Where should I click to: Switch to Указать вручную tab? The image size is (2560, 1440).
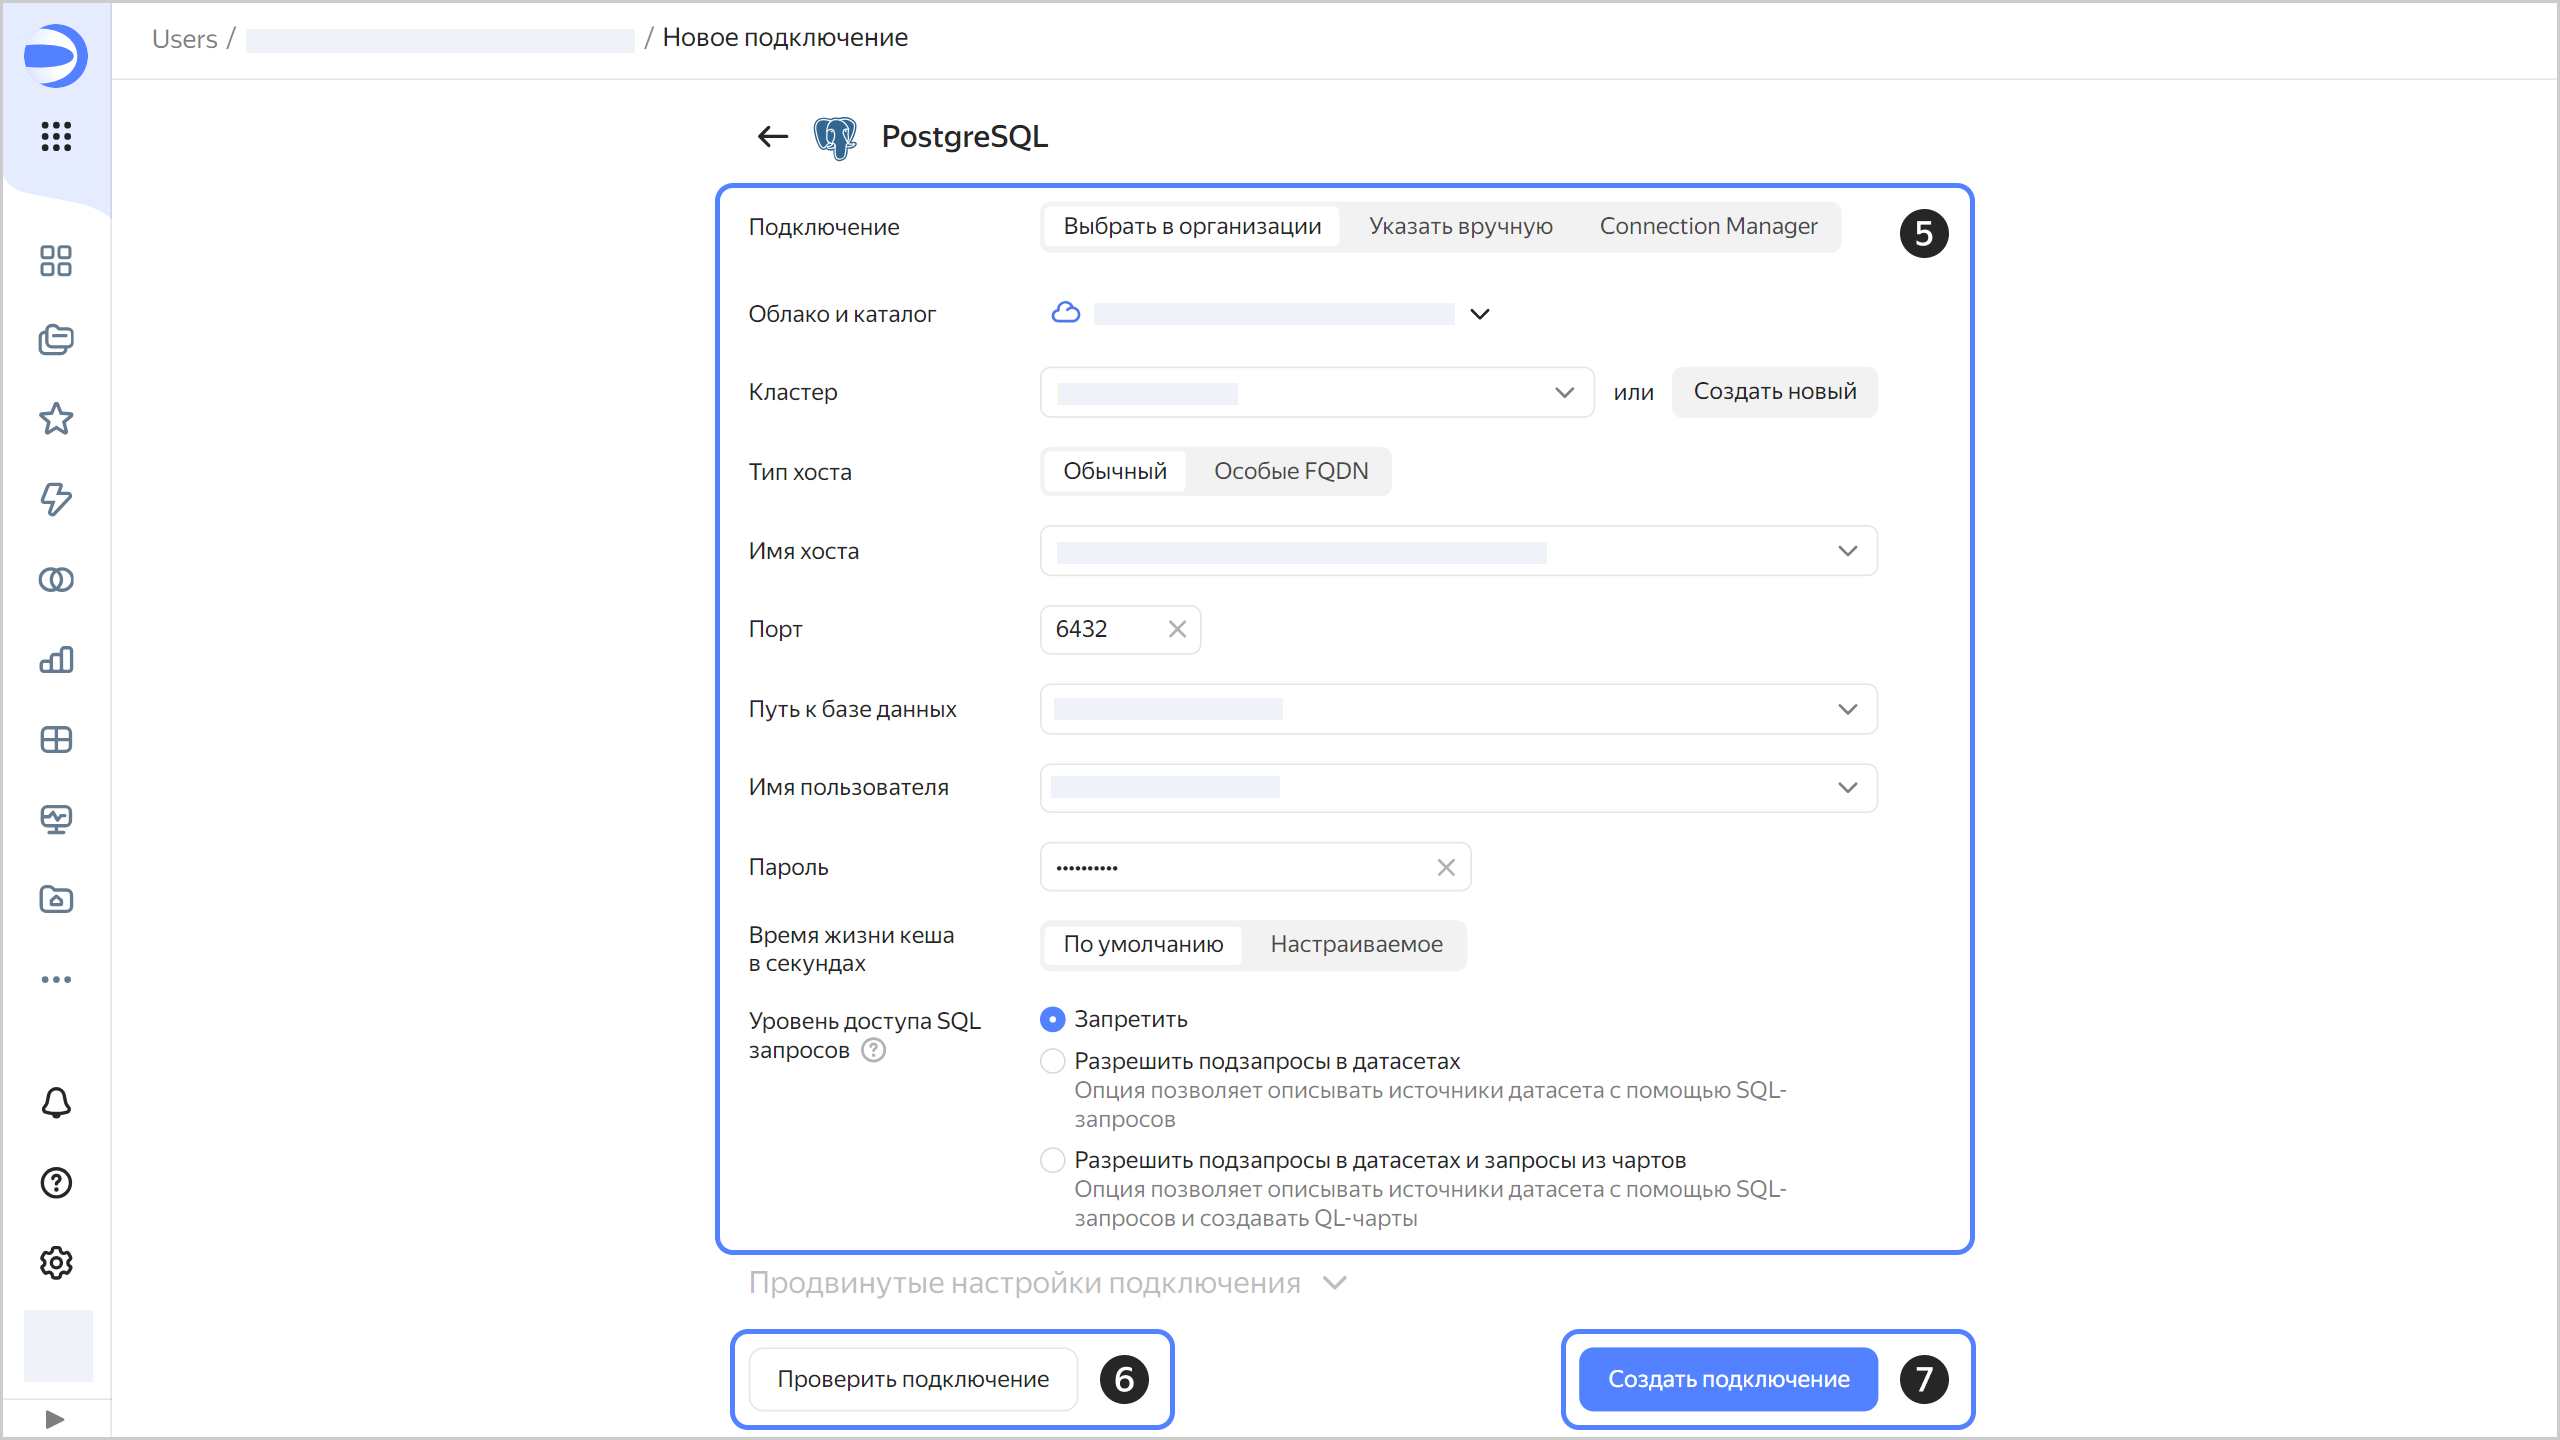click(x=1460, y=227)
